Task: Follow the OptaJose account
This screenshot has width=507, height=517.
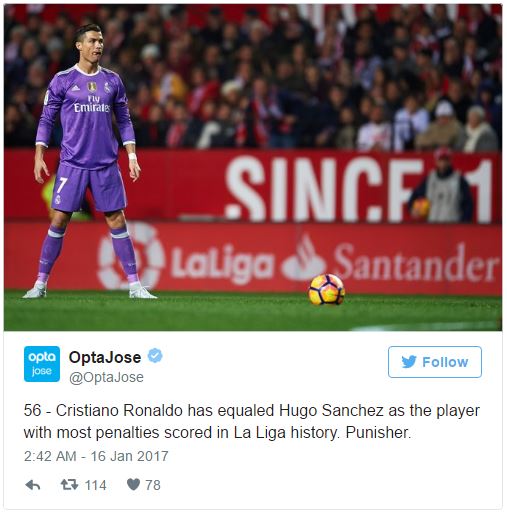Action: click(x=435, y=362)
